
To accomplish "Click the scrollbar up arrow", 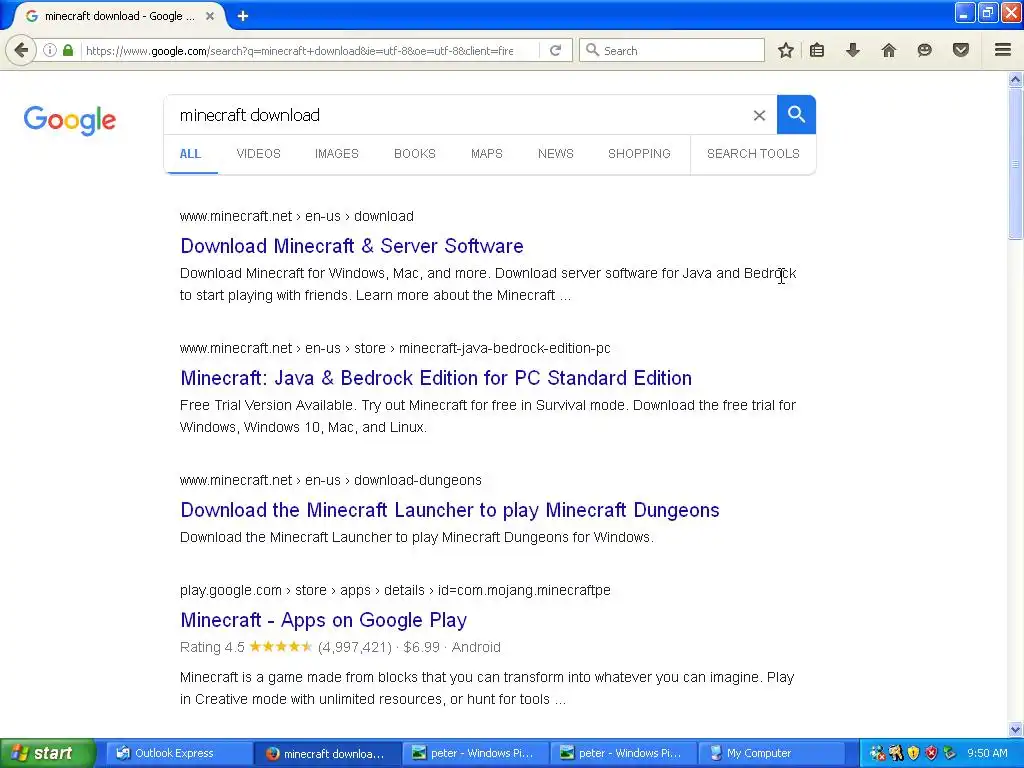I will tap(1015, 80).
